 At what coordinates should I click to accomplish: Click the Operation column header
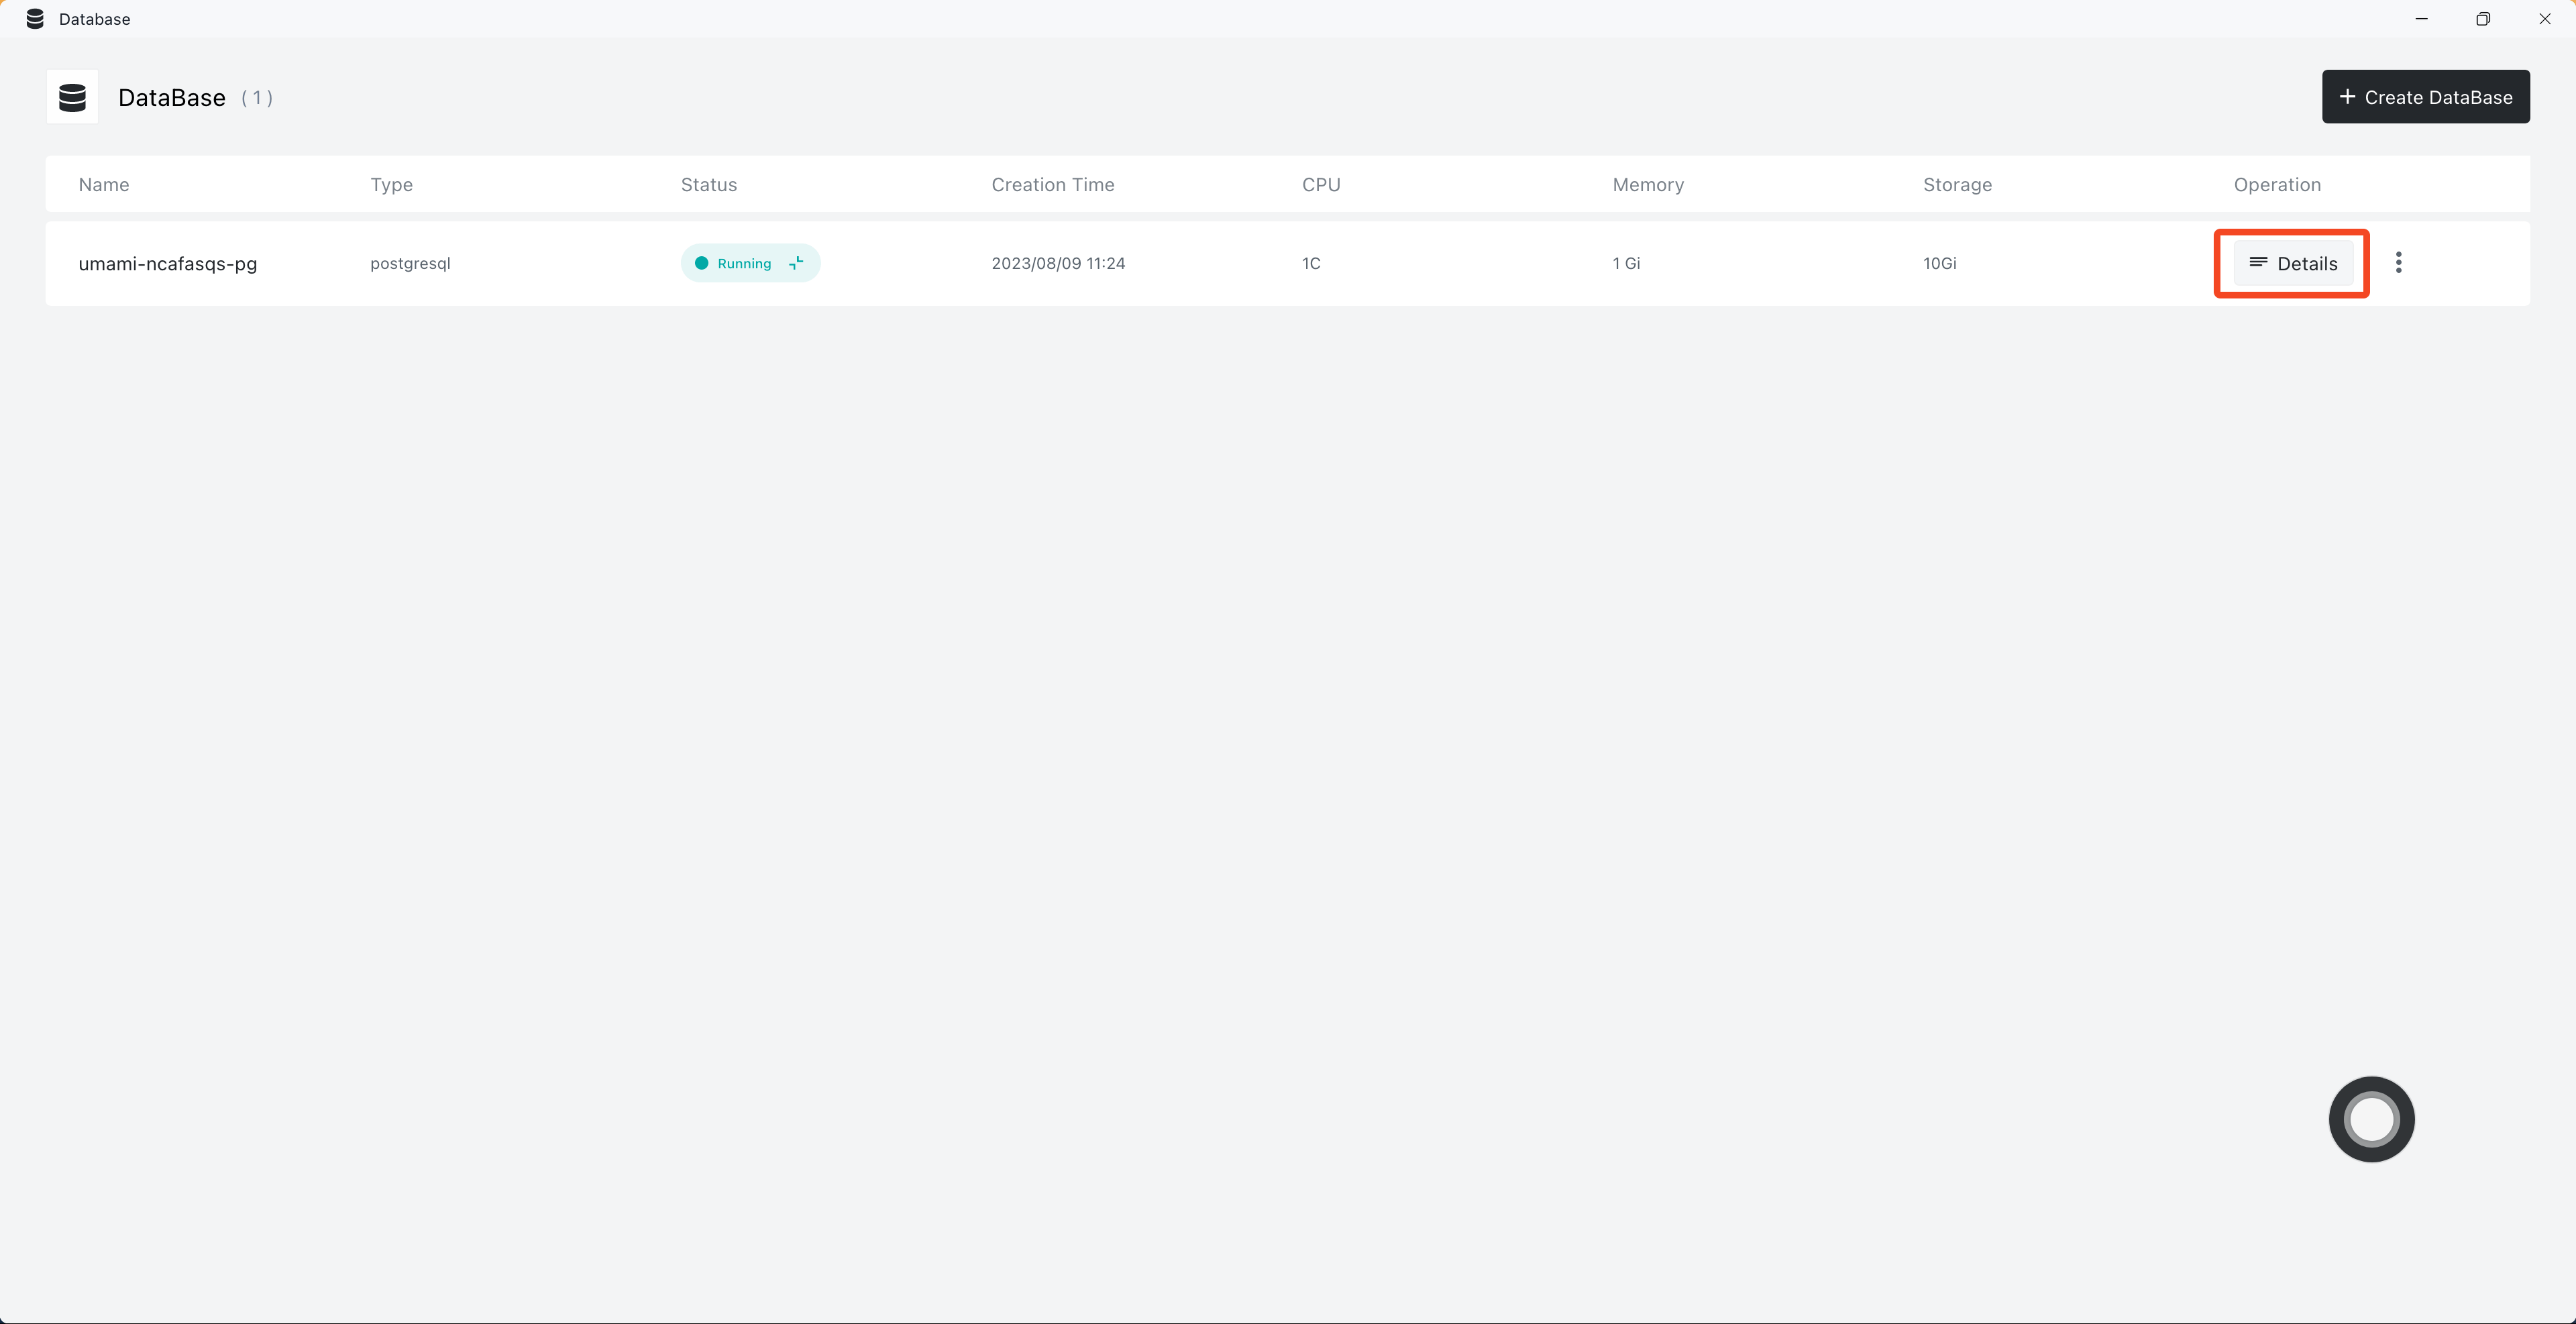[x=2277, y=185]
